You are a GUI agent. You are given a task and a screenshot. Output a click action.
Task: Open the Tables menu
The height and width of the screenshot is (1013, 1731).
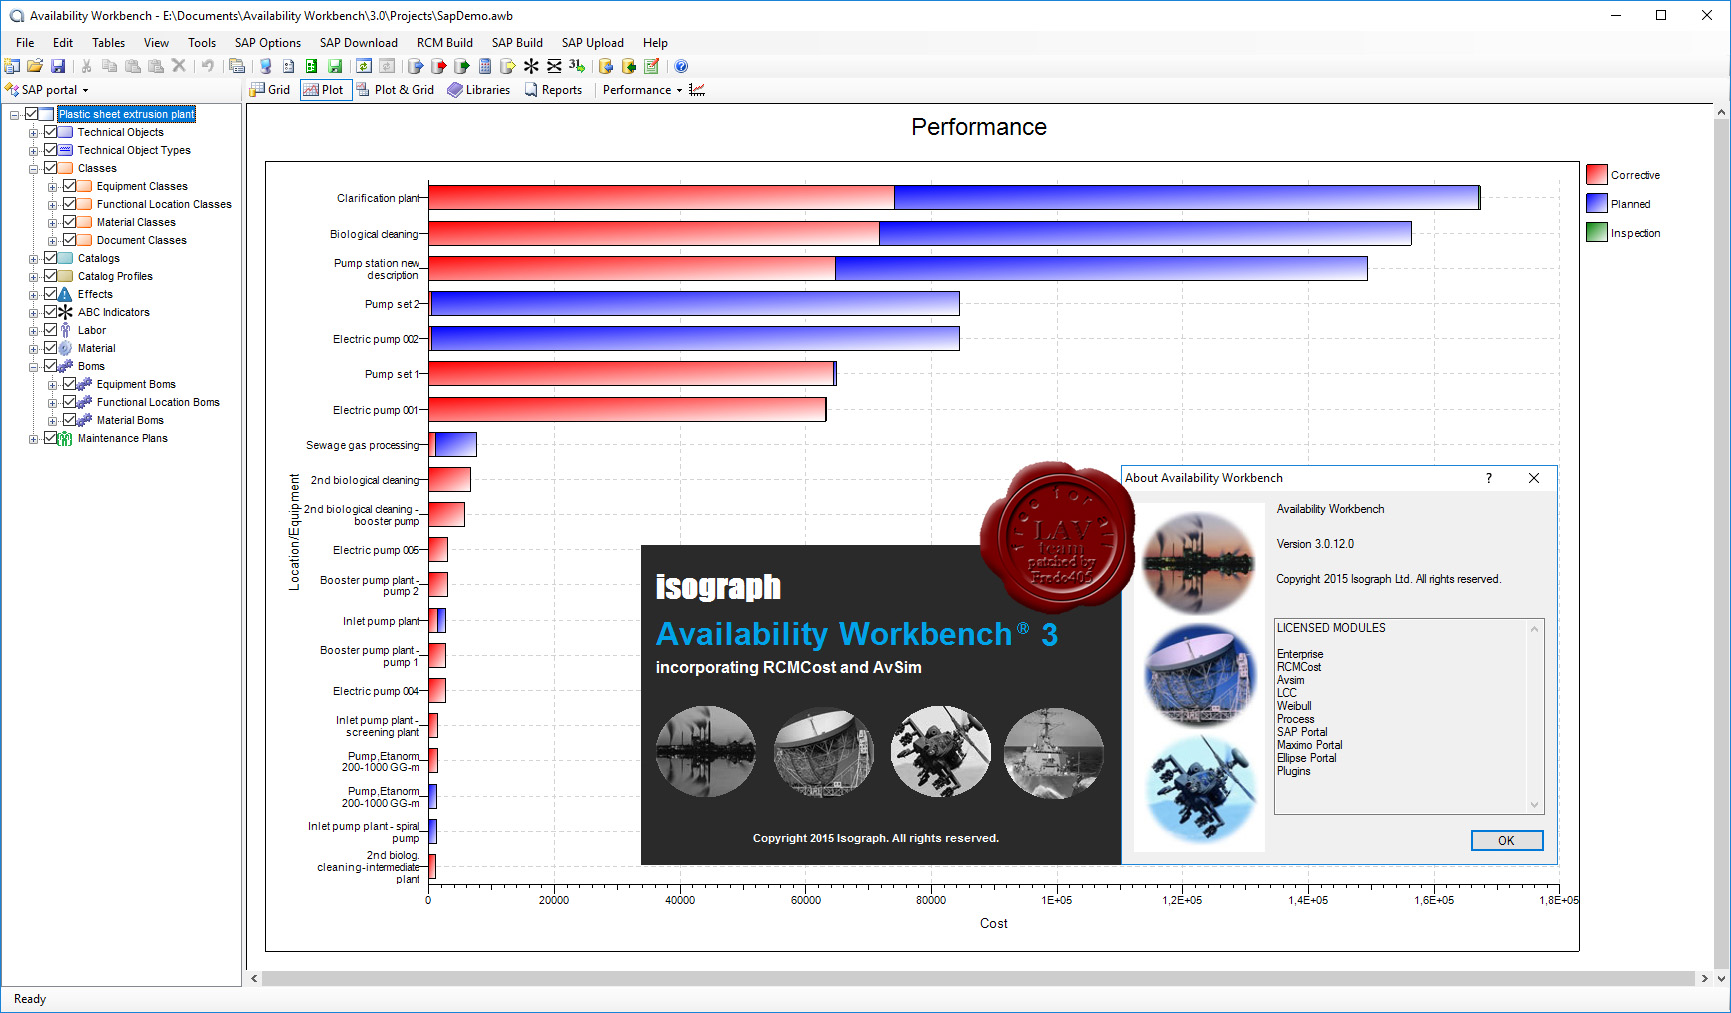(108, 43)
